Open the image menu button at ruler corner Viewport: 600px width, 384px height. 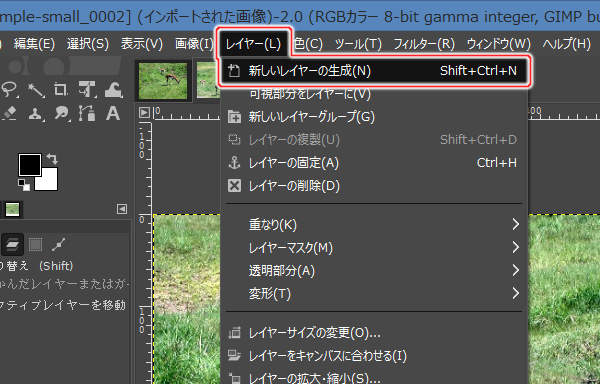pyautogui.click(x=144, y=112)
